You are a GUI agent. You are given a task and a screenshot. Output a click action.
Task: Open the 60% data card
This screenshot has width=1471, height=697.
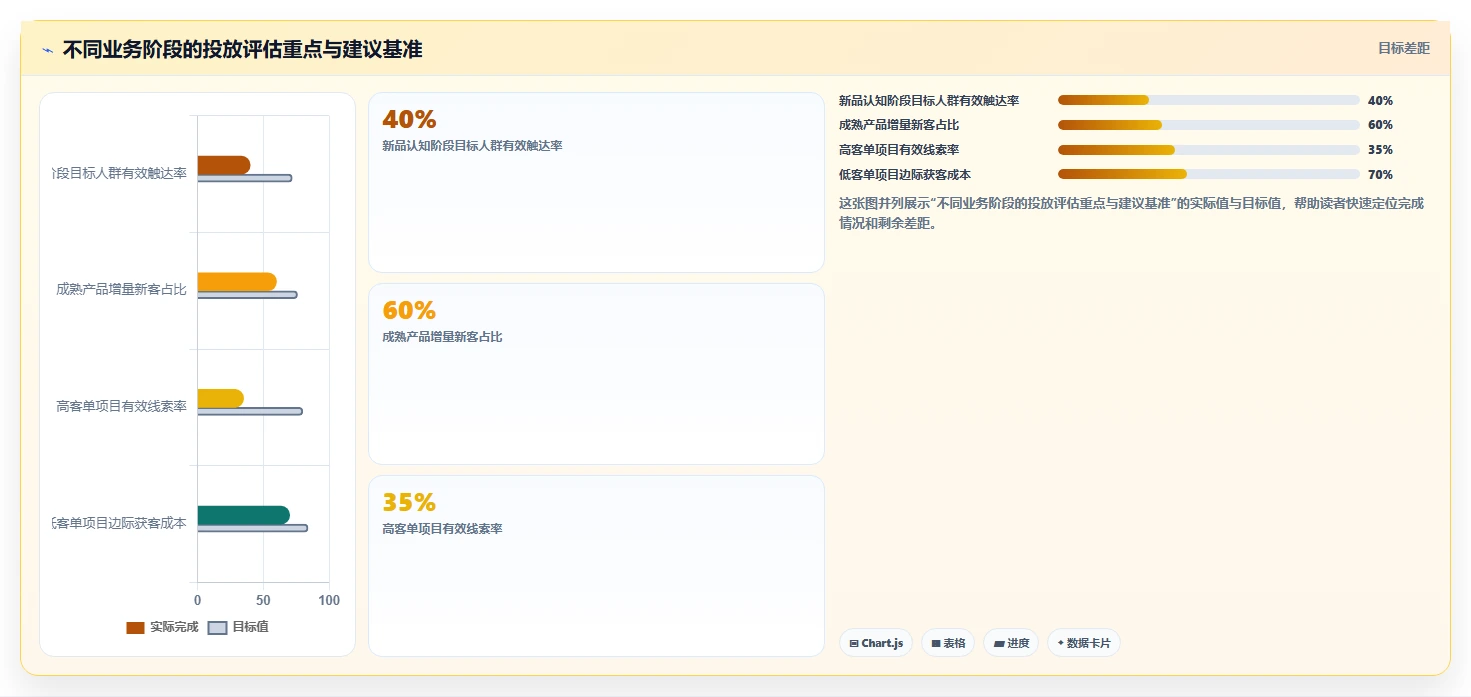coord(596,374)
